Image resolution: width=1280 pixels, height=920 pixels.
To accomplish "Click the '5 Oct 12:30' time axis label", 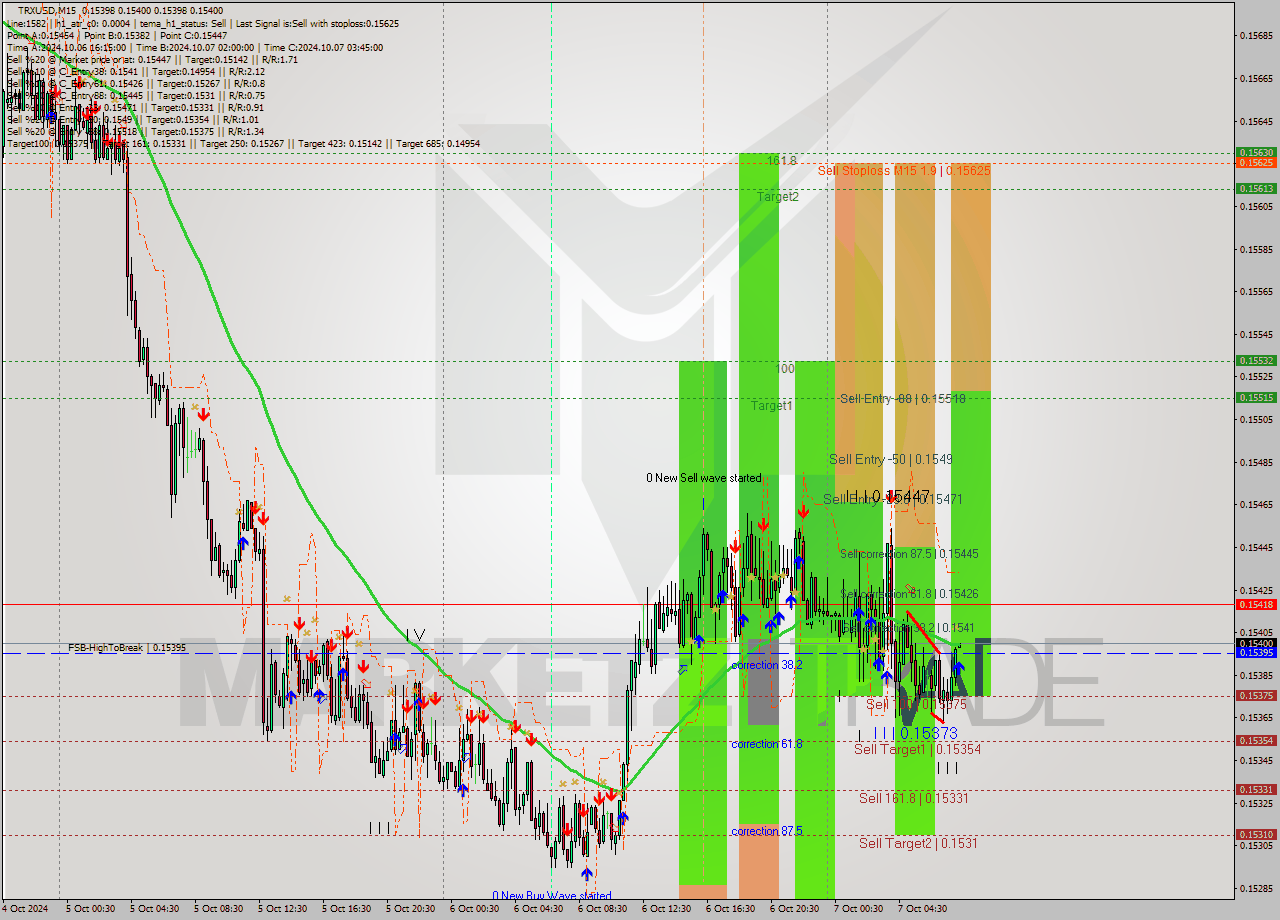I will point(282,909).
